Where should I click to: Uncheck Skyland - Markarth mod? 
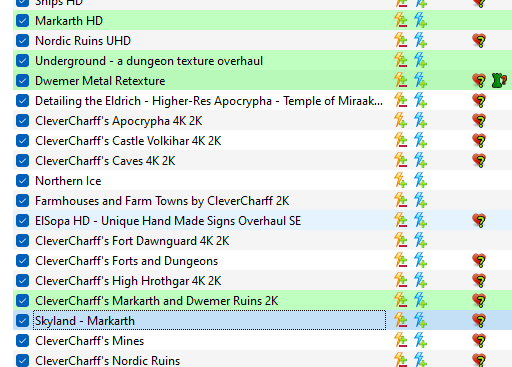[x=22, y=321]
